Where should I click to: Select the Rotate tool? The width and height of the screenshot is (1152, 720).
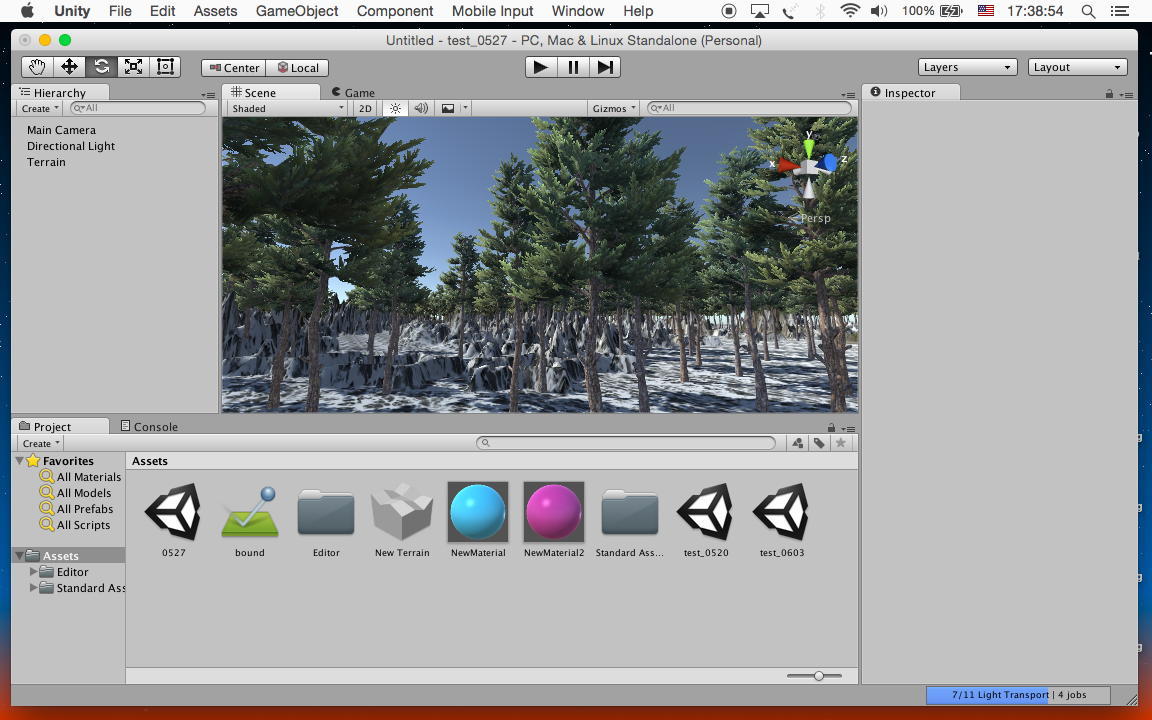[x=101, y=67]
